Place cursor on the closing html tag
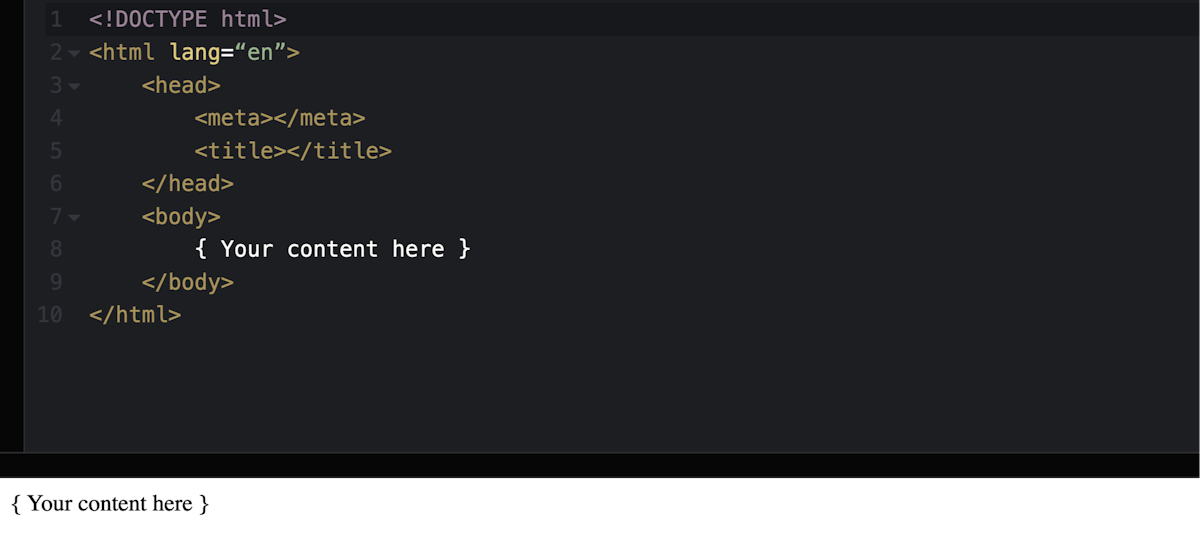1200x537 pixels. click(x=135, y=315)
